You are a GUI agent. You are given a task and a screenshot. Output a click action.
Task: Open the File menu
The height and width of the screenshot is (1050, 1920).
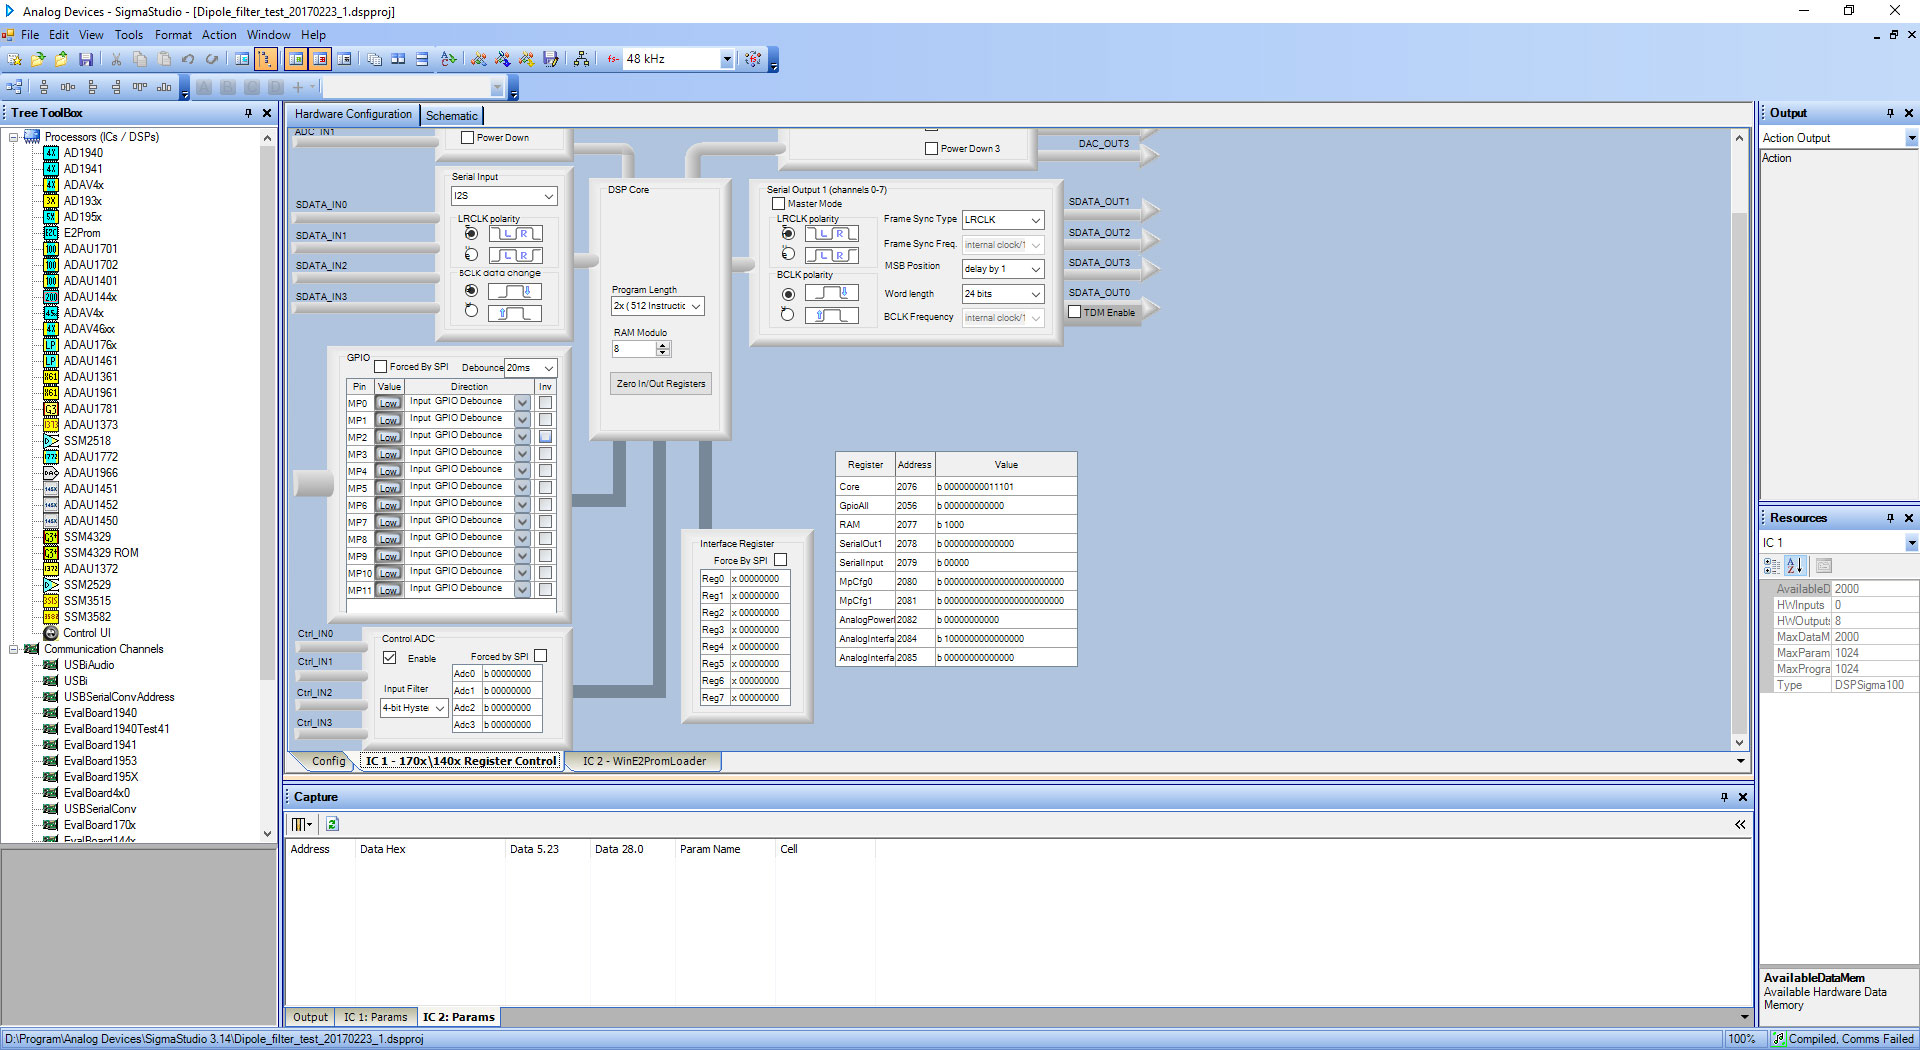coord(30,35)
